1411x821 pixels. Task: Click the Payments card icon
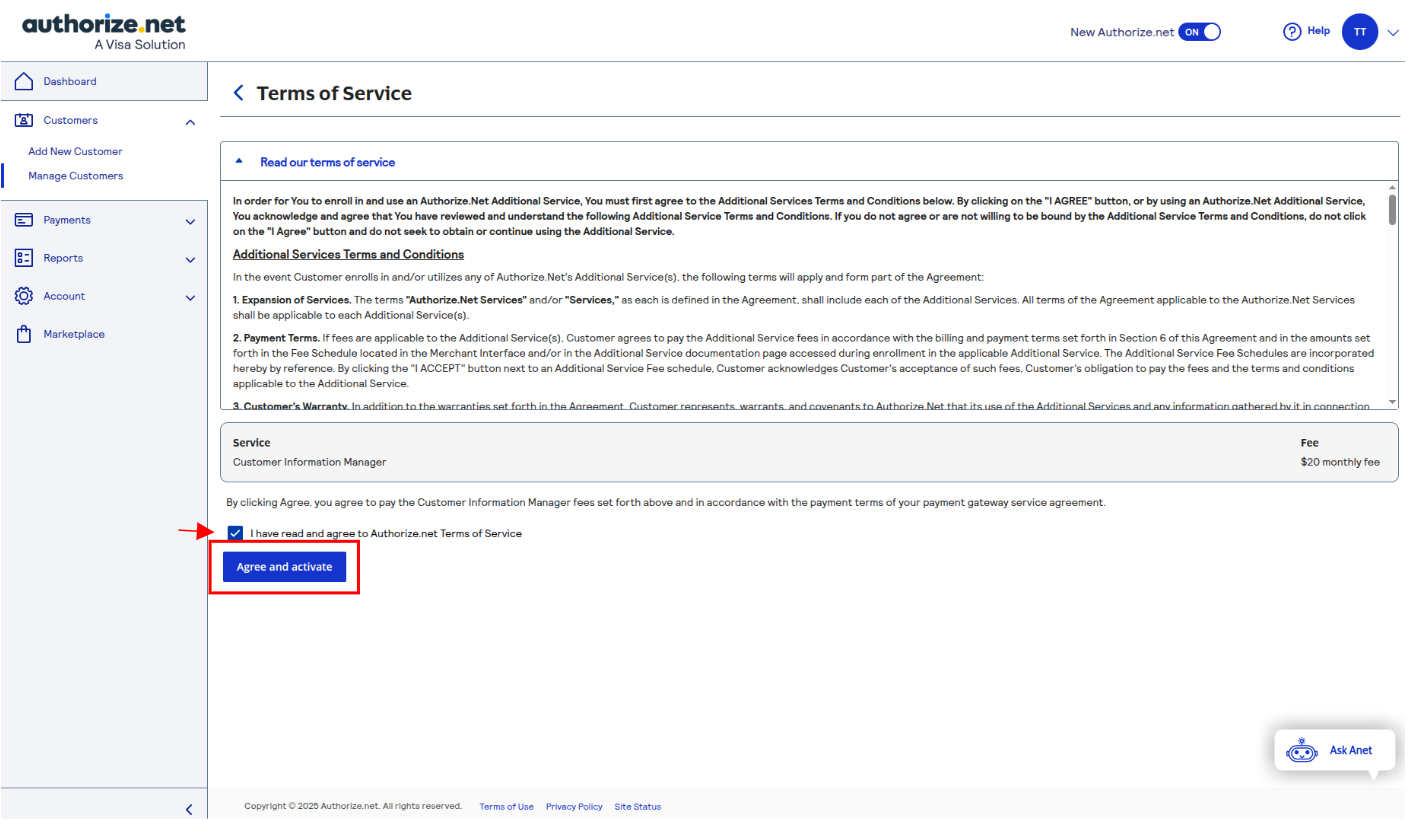[x=25, y=220]
